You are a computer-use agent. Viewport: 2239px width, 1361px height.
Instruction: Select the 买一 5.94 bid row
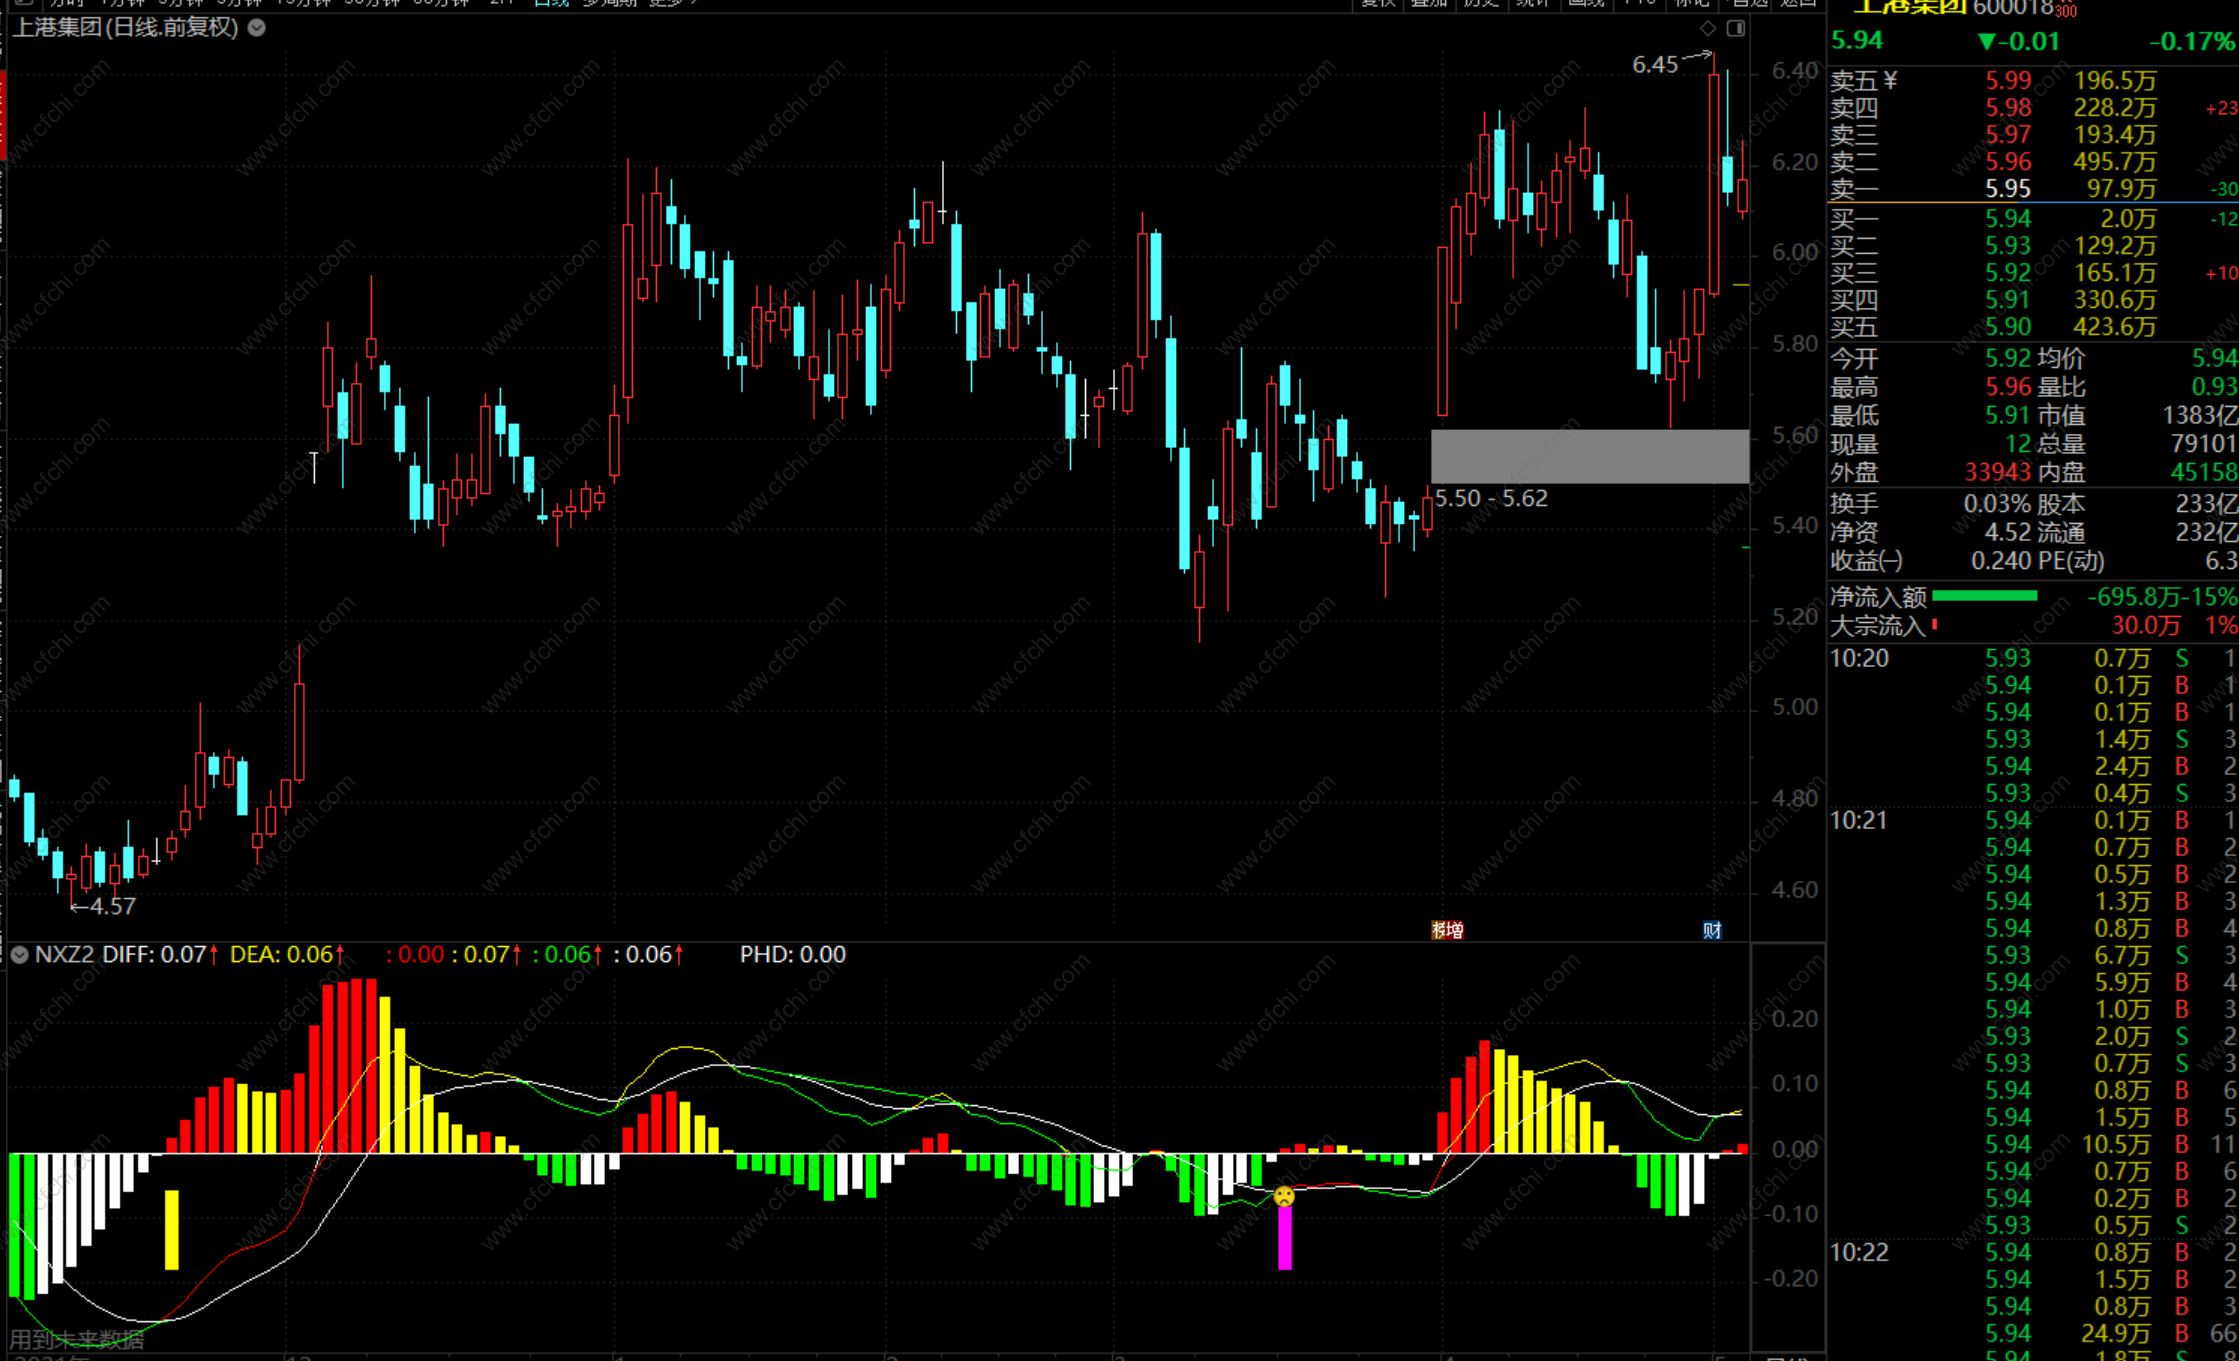click(x=2007, y=218)
